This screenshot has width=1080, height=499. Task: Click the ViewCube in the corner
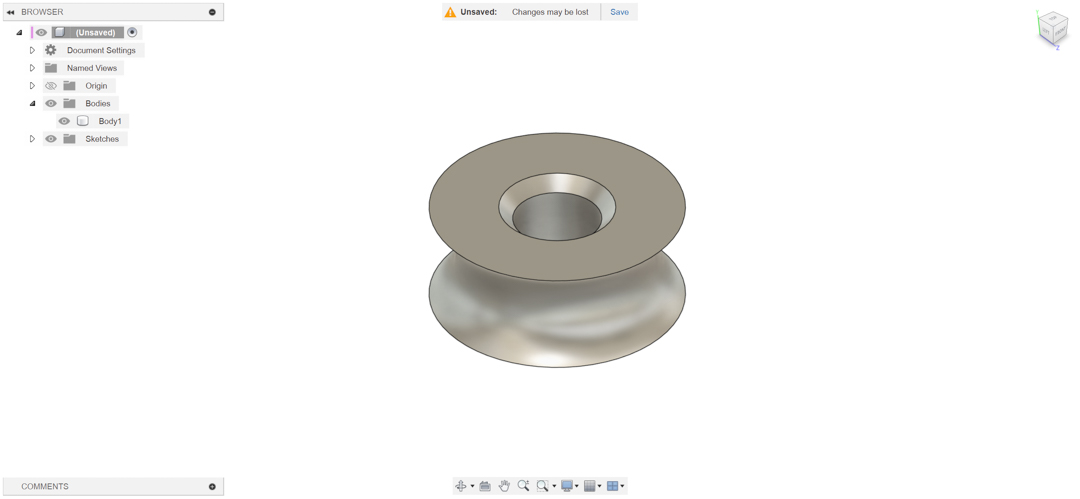pyautogui.click(x=1051, y=29)
